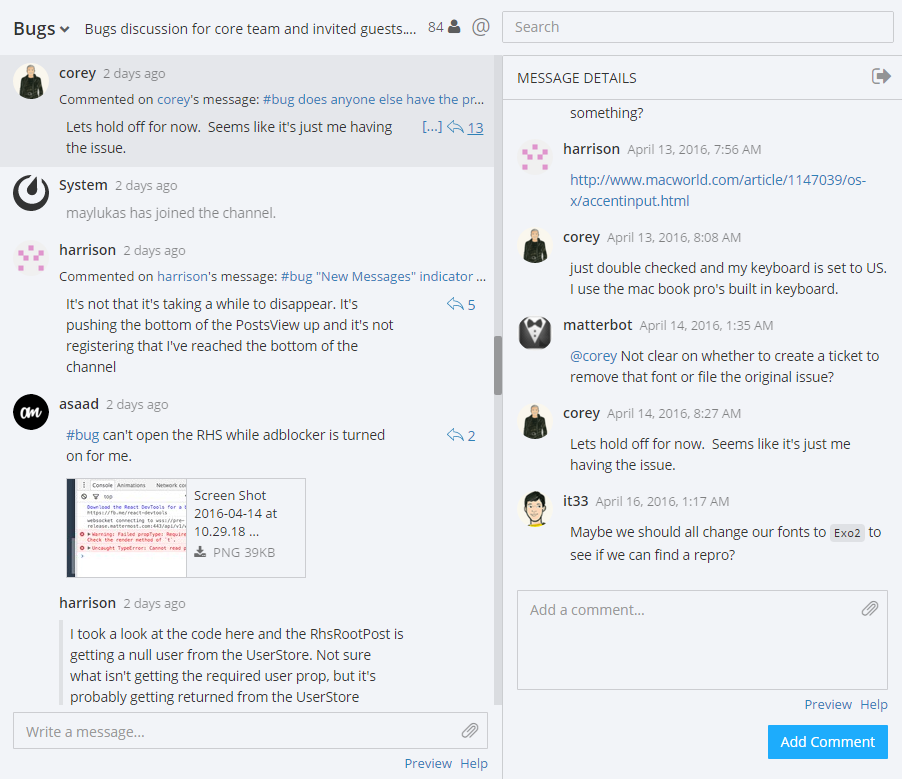
Task: Click the Exo2 code text
Action: pos(847,533)
